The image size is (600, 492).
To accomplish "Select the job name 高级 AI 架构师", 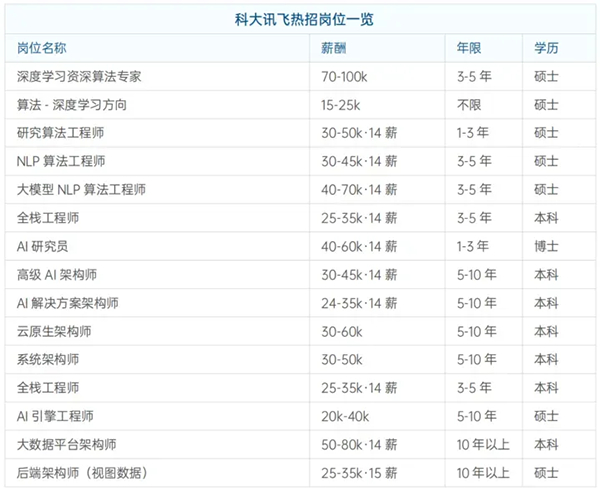I will 57,274.
